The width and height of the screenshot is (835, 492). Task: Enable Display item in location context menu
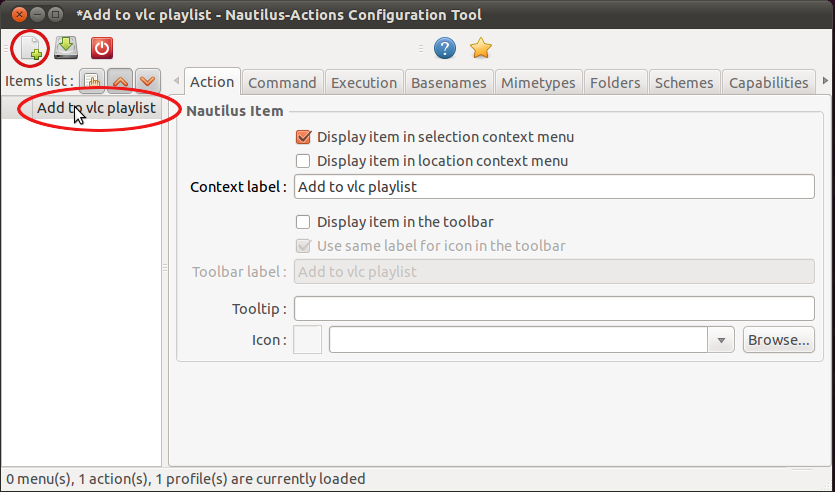coord(304,160)
